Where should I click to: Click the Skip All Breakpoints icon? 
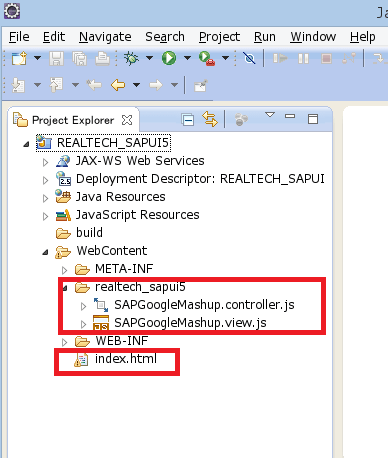pyautogui.click(x=249, y=58)
